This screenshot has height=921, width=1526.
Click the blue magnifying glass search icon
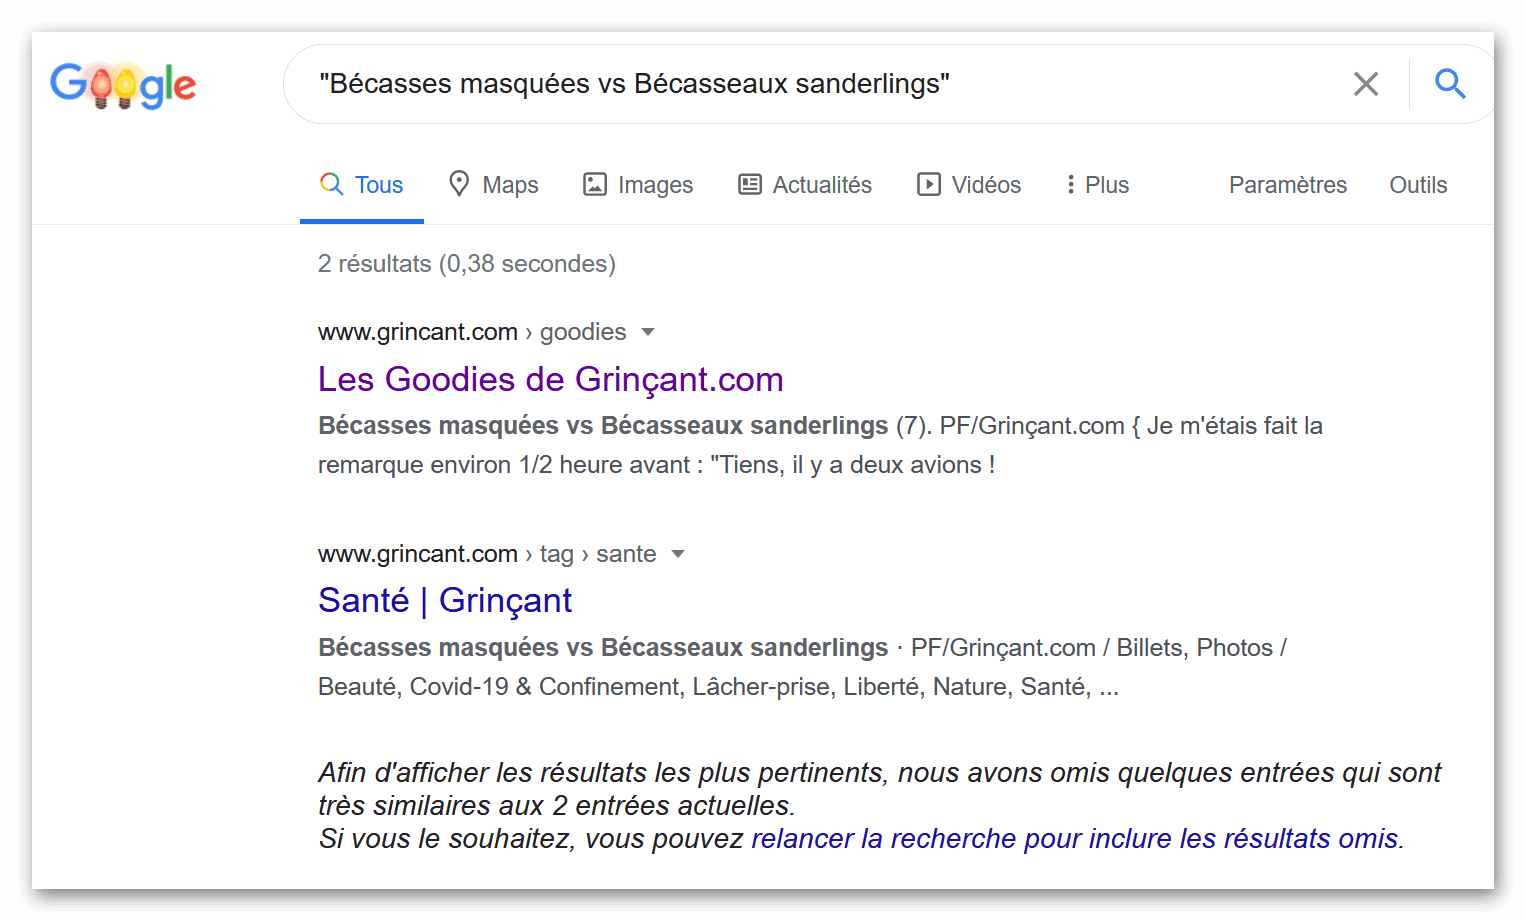[x=1450, y=84]
